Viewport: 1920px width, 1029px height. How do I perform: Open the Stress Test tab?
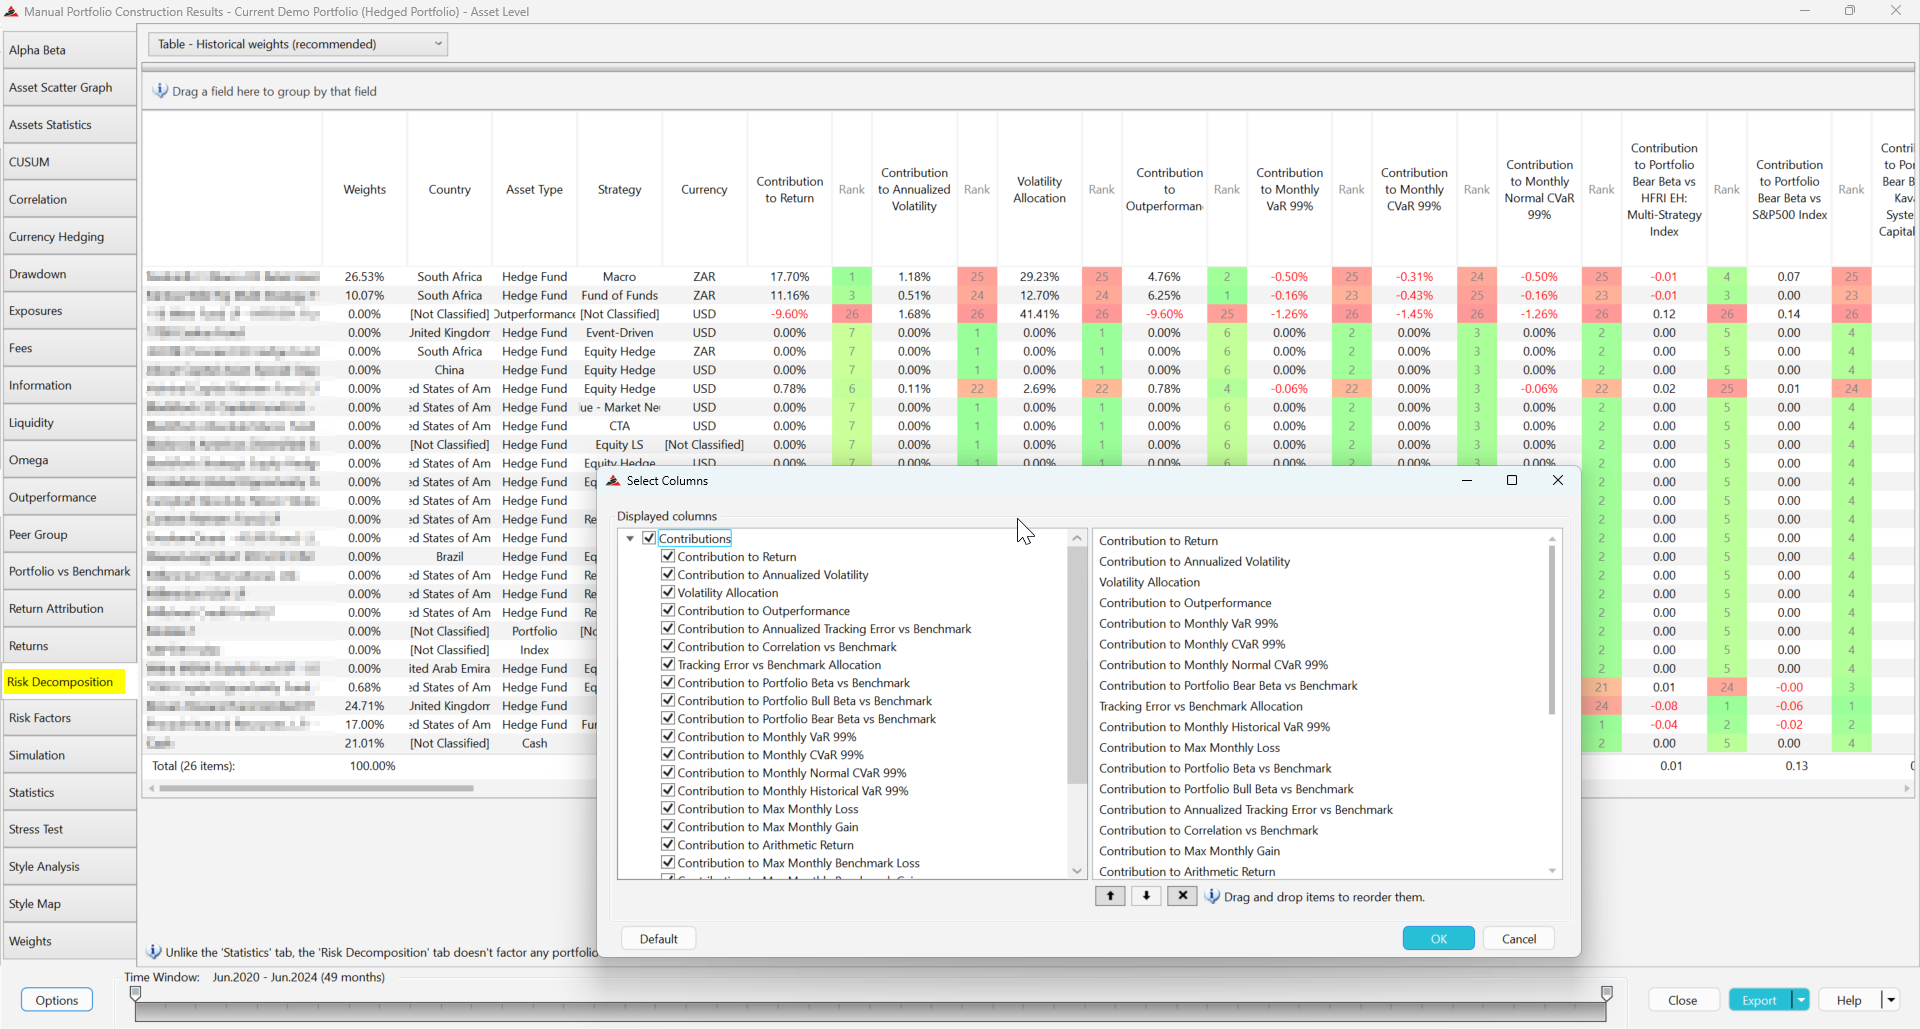pyautogui.click(x=68, y=828)
